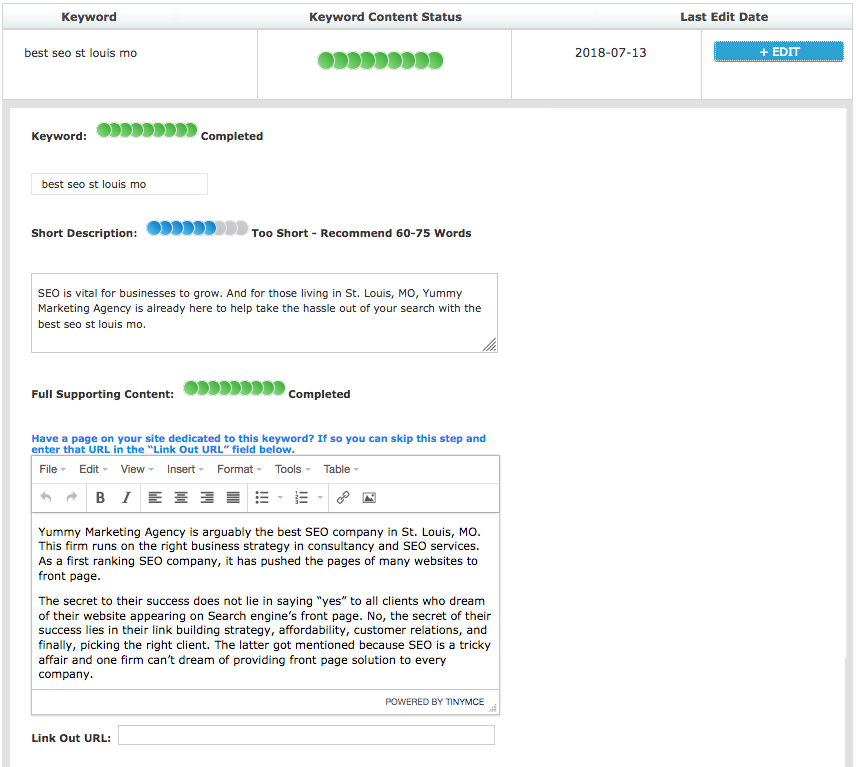Apply italic formatting in the editor

[x=126, y=497]
